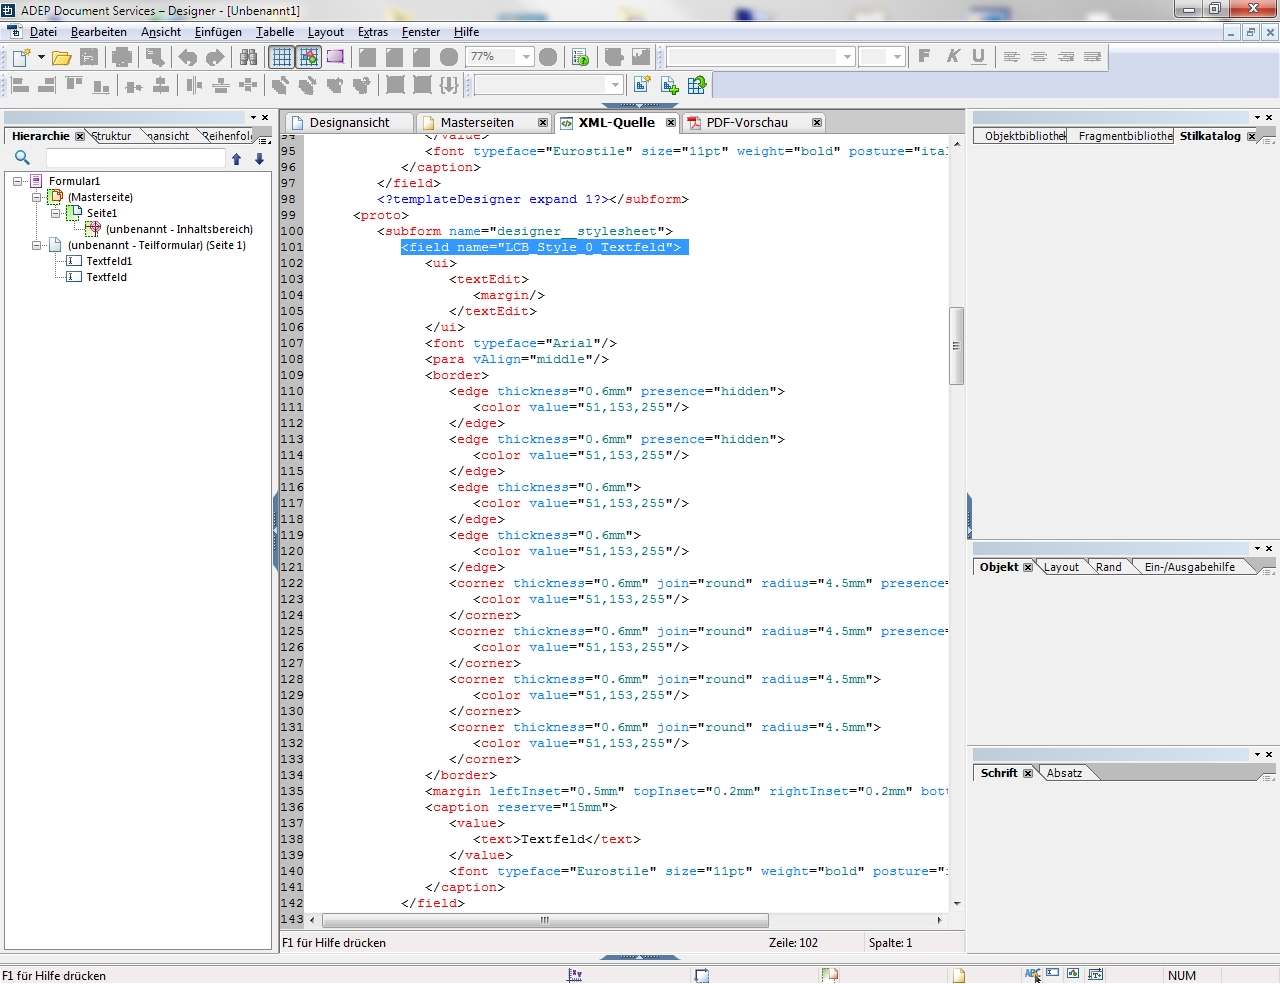
Task: Toggle snap to grid button
Action: (x=309, y=57)
